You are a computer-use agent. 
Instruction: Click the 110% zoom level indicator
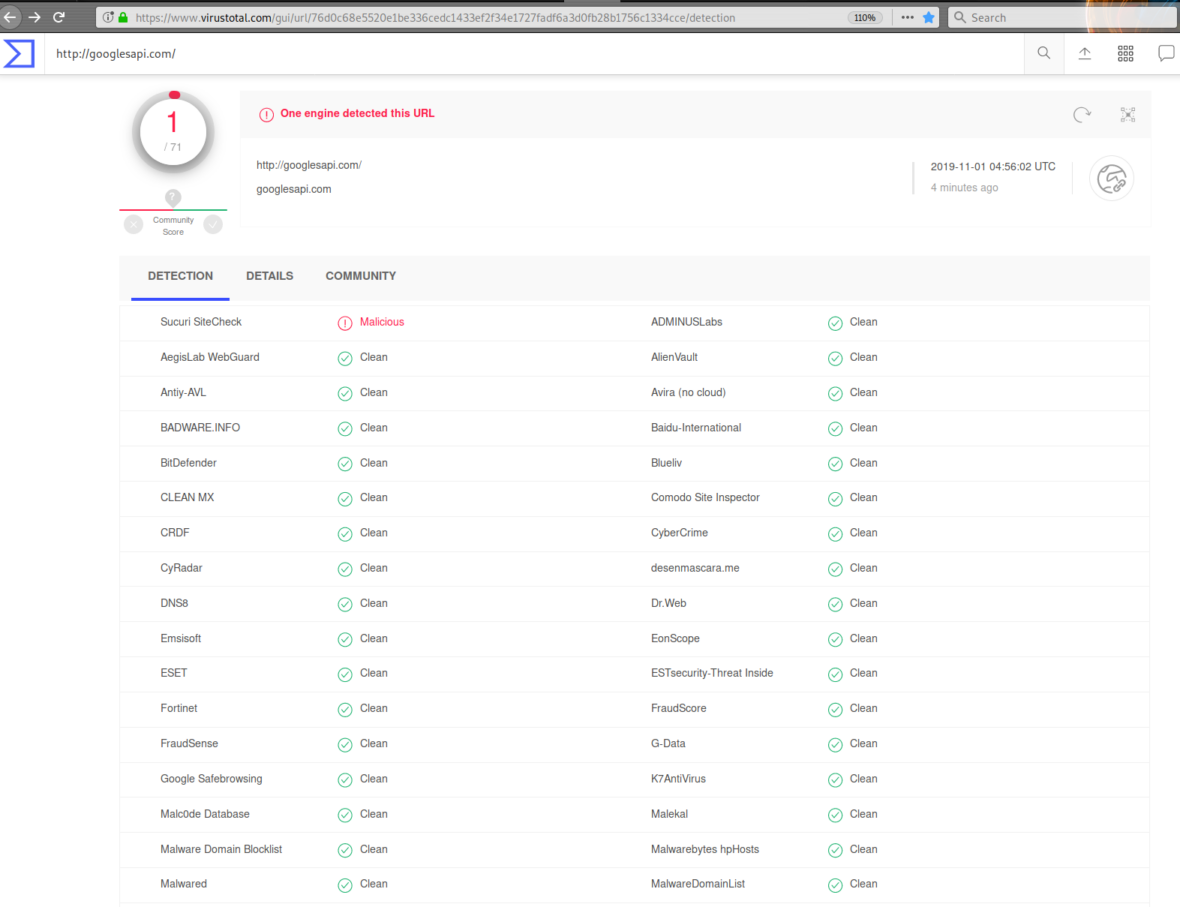point(863,17)
